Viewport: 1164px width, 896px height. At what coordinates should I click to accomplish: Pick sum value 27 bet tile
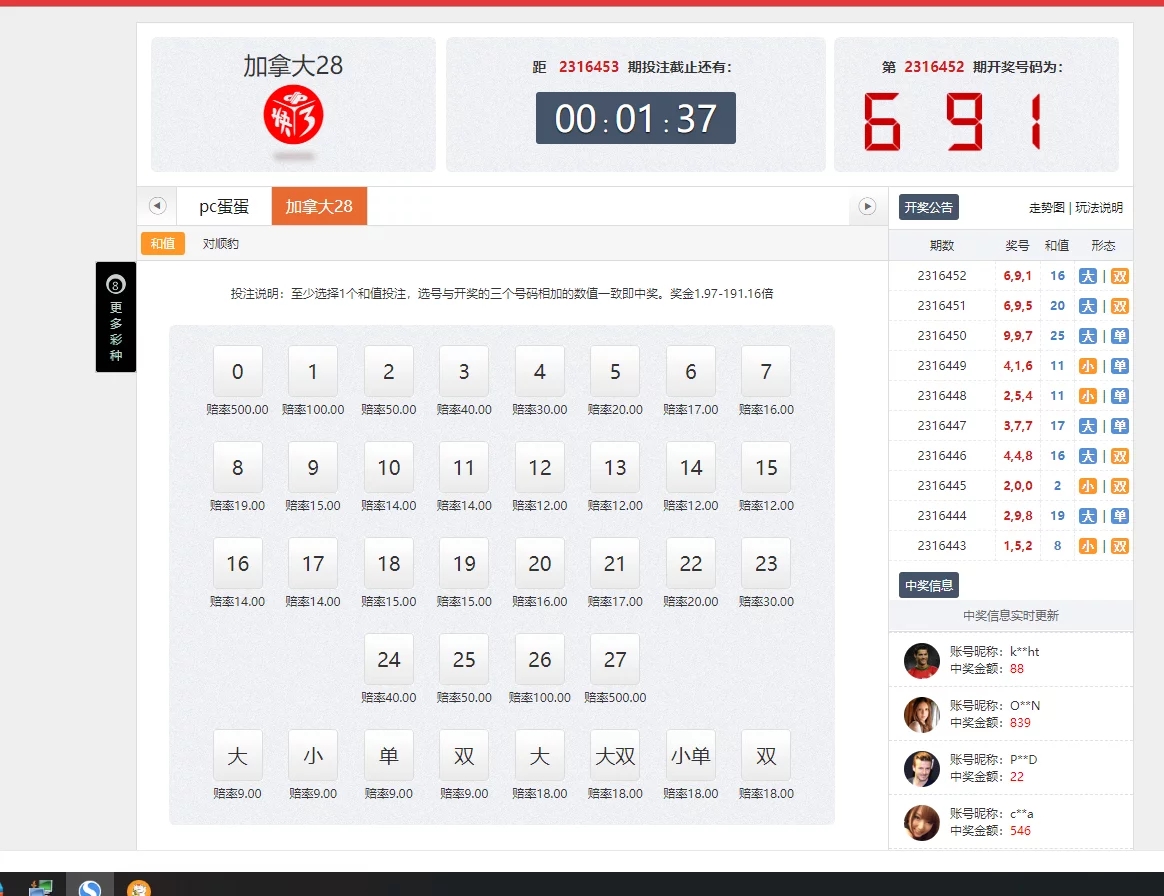tap(615, 660)
